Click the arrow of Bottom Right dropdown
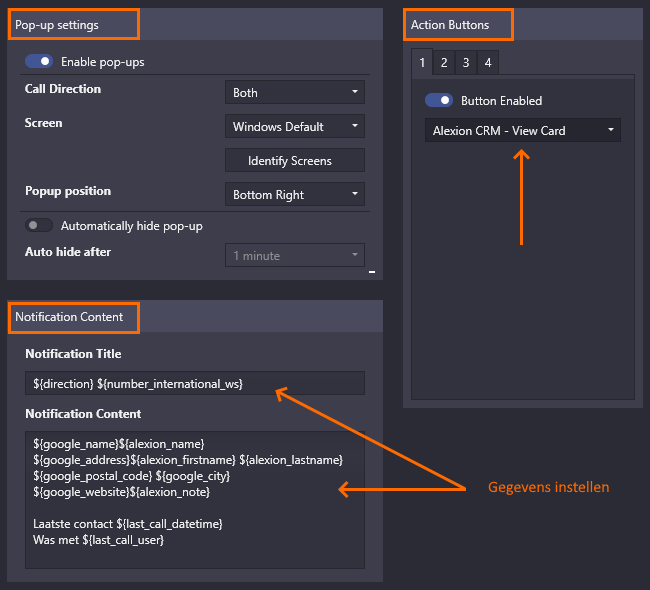Image resolution: width=650 pixels, height=590 pixels. coord(355,194)
